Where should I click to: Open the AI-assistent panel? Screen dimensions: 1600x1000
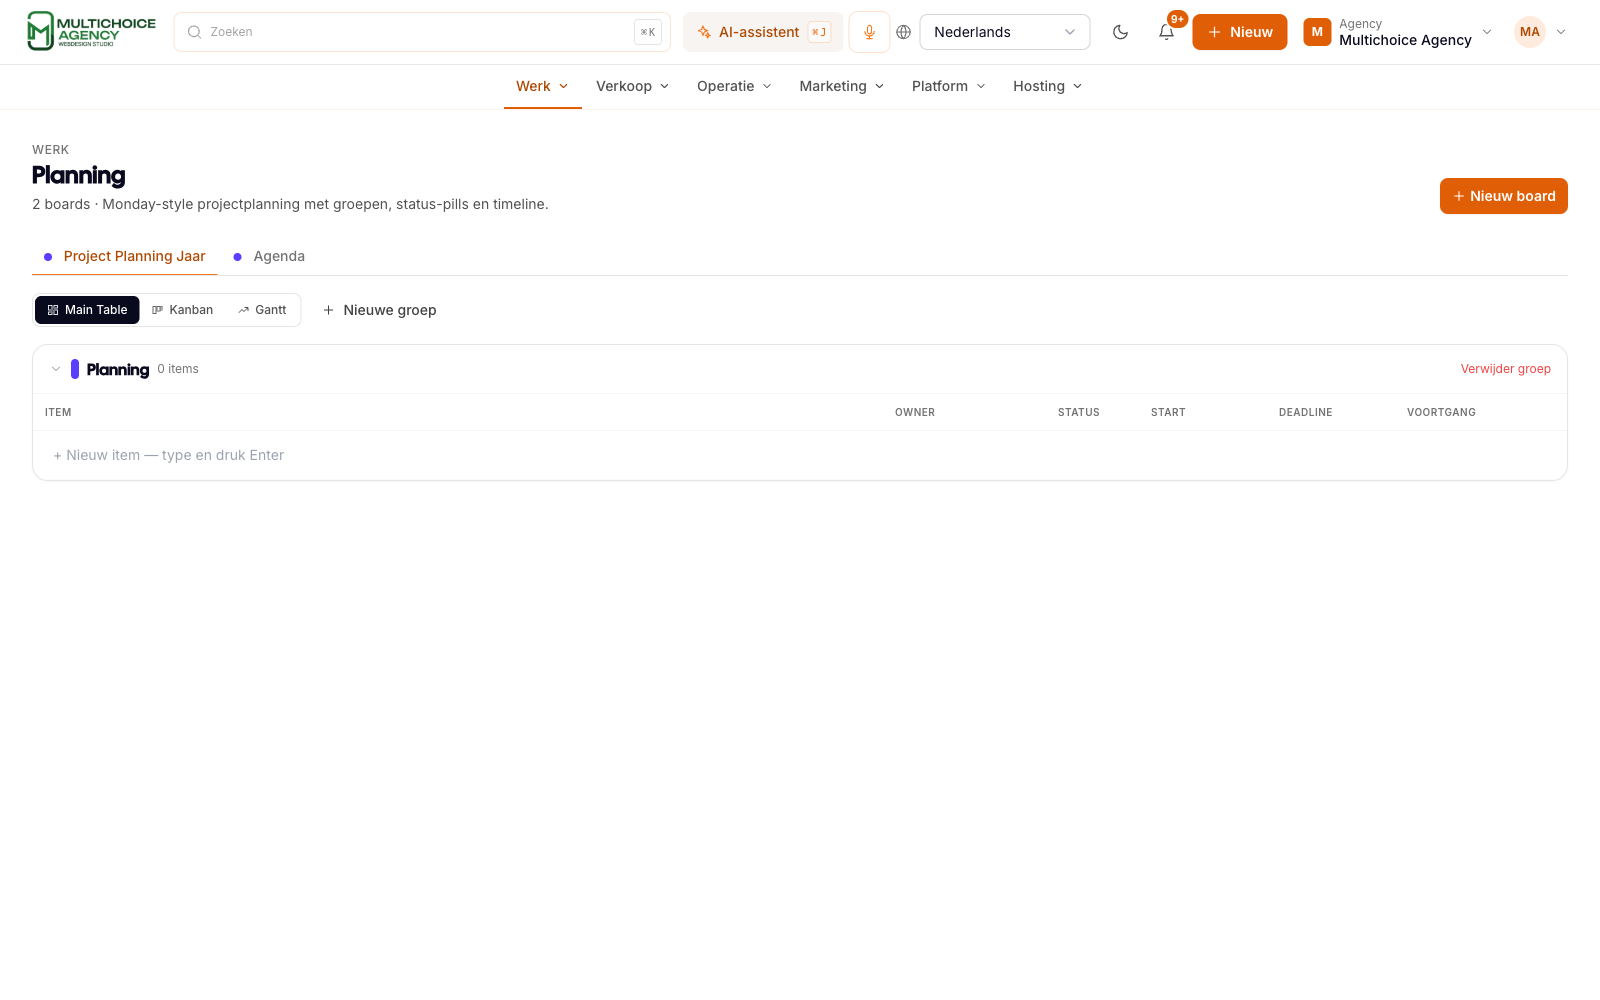[763, 32]
